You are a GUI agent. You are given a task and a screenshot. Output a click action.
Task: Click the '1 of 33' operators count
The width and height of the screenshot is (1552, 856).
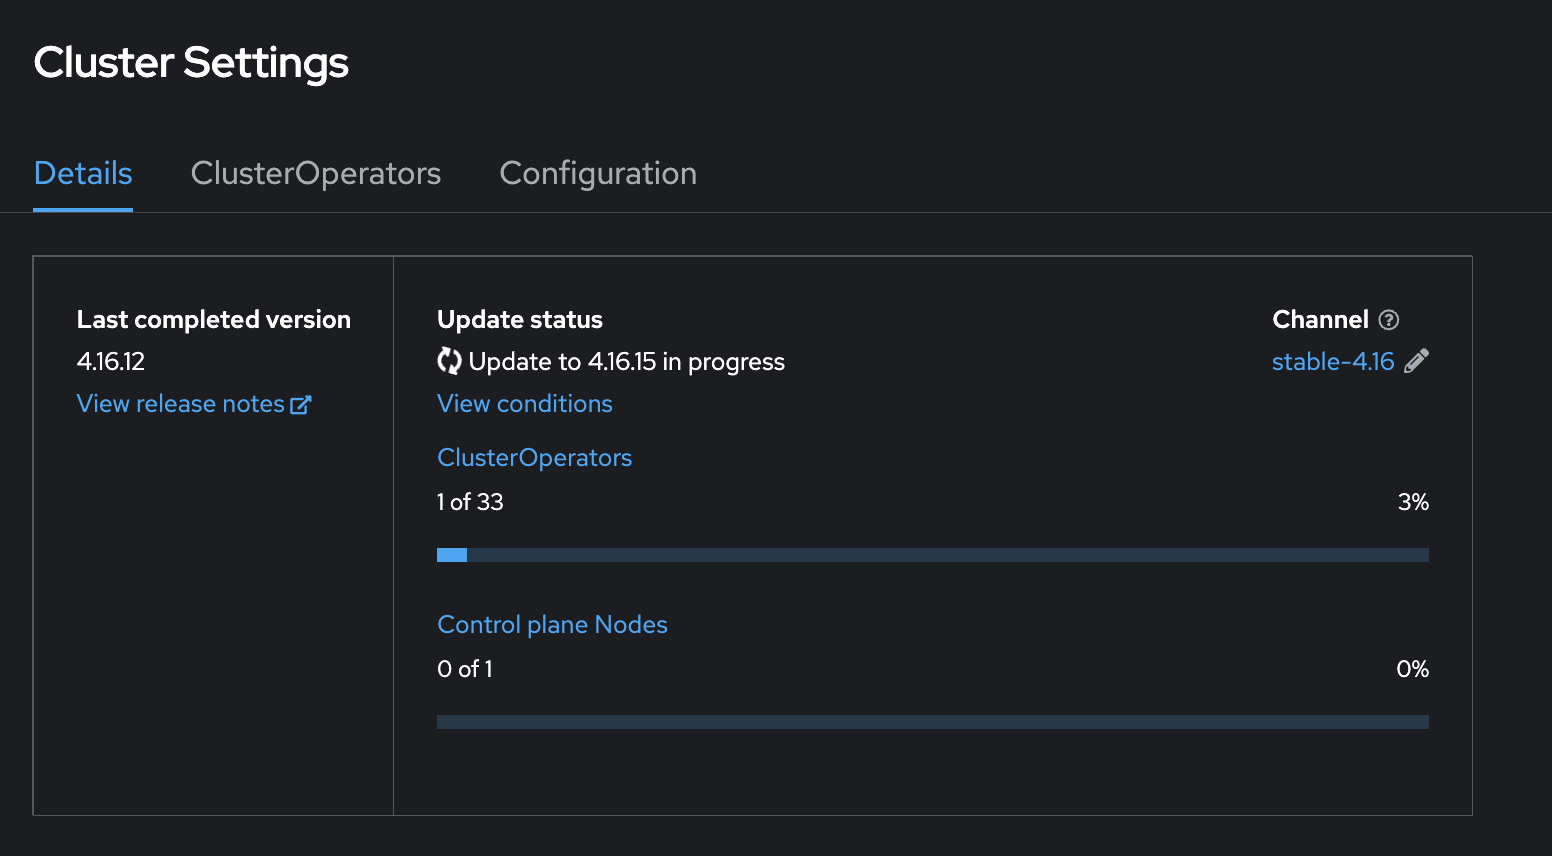pyautogui.click(x=470, y=502)
